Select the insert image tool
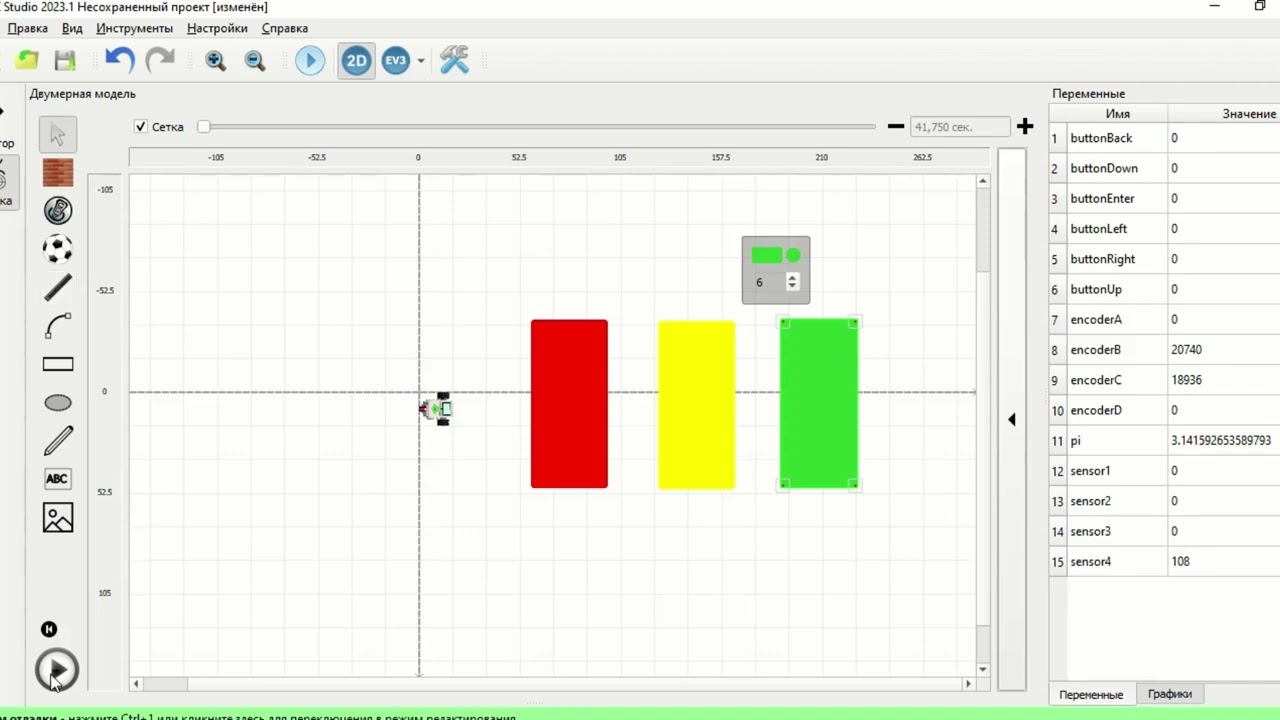This screenshot has height=720, width=1280. click(x=58, y=517)
